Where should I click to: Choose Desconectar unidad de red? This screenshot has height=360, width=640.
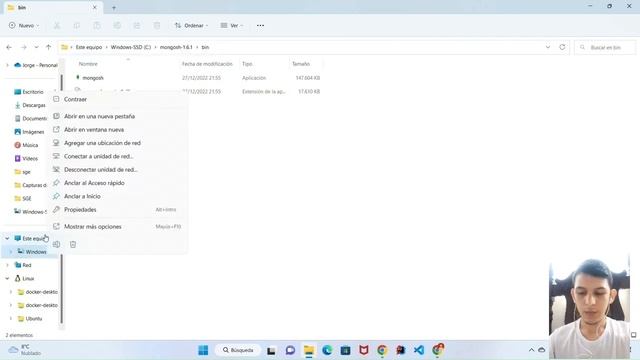point(118,170)
